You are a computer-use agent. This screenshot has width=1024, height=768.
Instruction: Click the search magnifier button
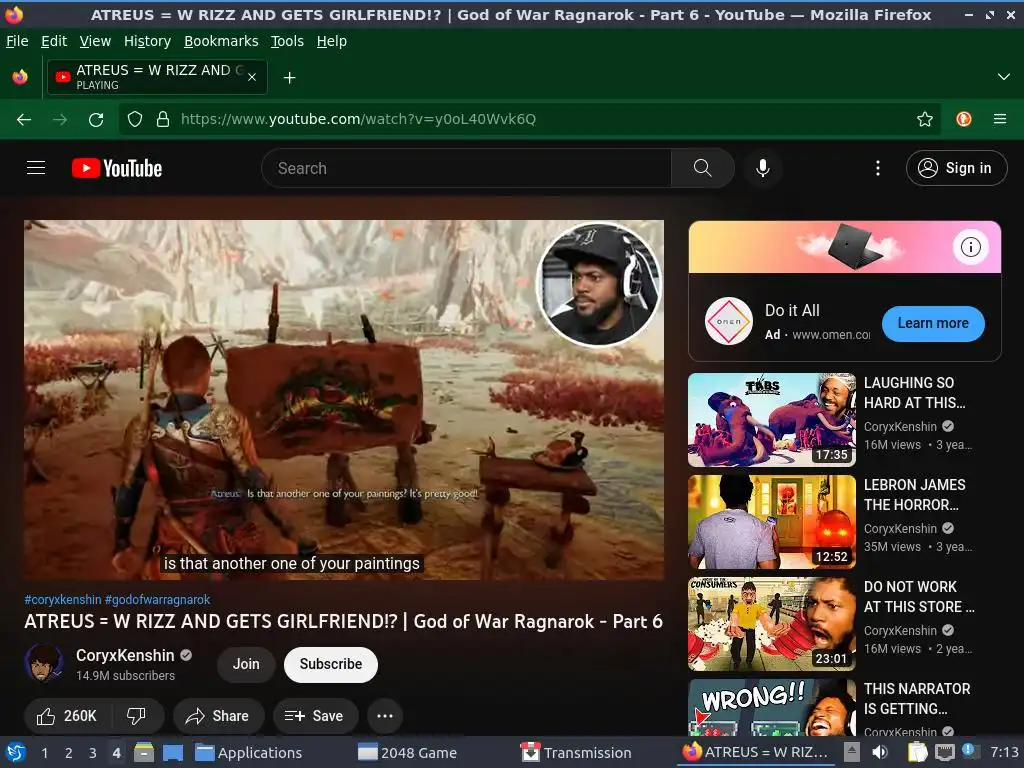[702, 168]
